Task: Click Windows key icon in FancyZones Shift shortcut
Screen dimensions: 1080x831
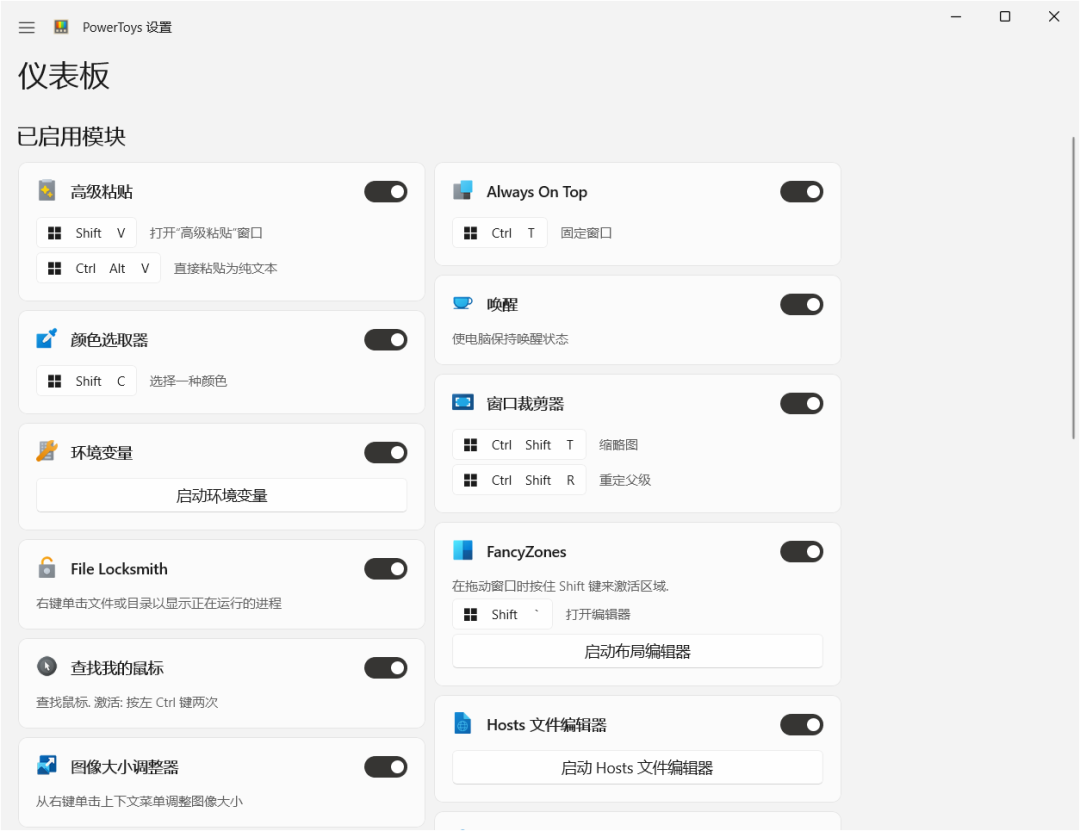Action: click(x=470, y=615)
